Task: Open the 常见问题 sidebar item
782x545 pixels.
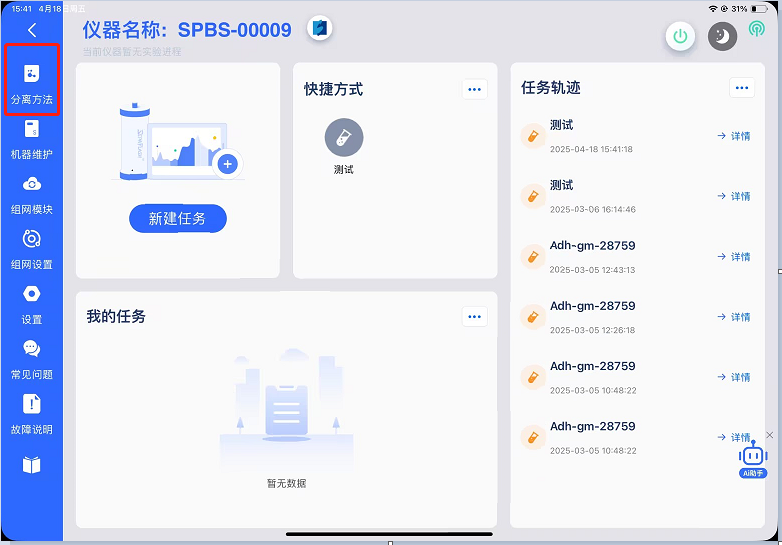Action: pyautogui.click(x=31, y=358)
